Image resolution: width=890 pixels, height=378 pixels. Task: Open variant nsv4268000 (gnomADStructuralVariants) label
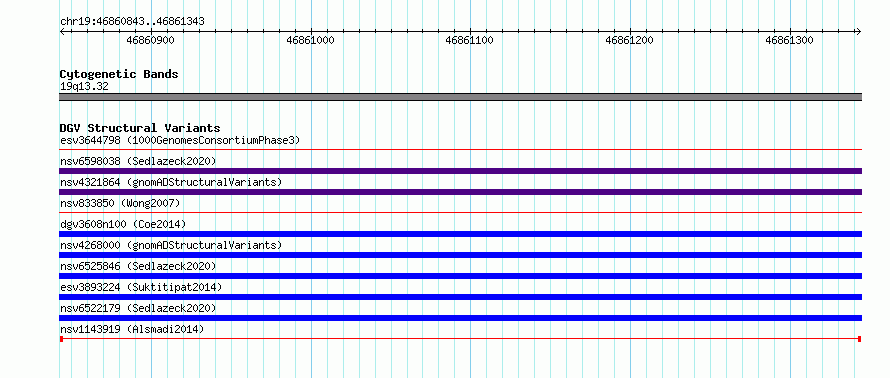point(171,245)
